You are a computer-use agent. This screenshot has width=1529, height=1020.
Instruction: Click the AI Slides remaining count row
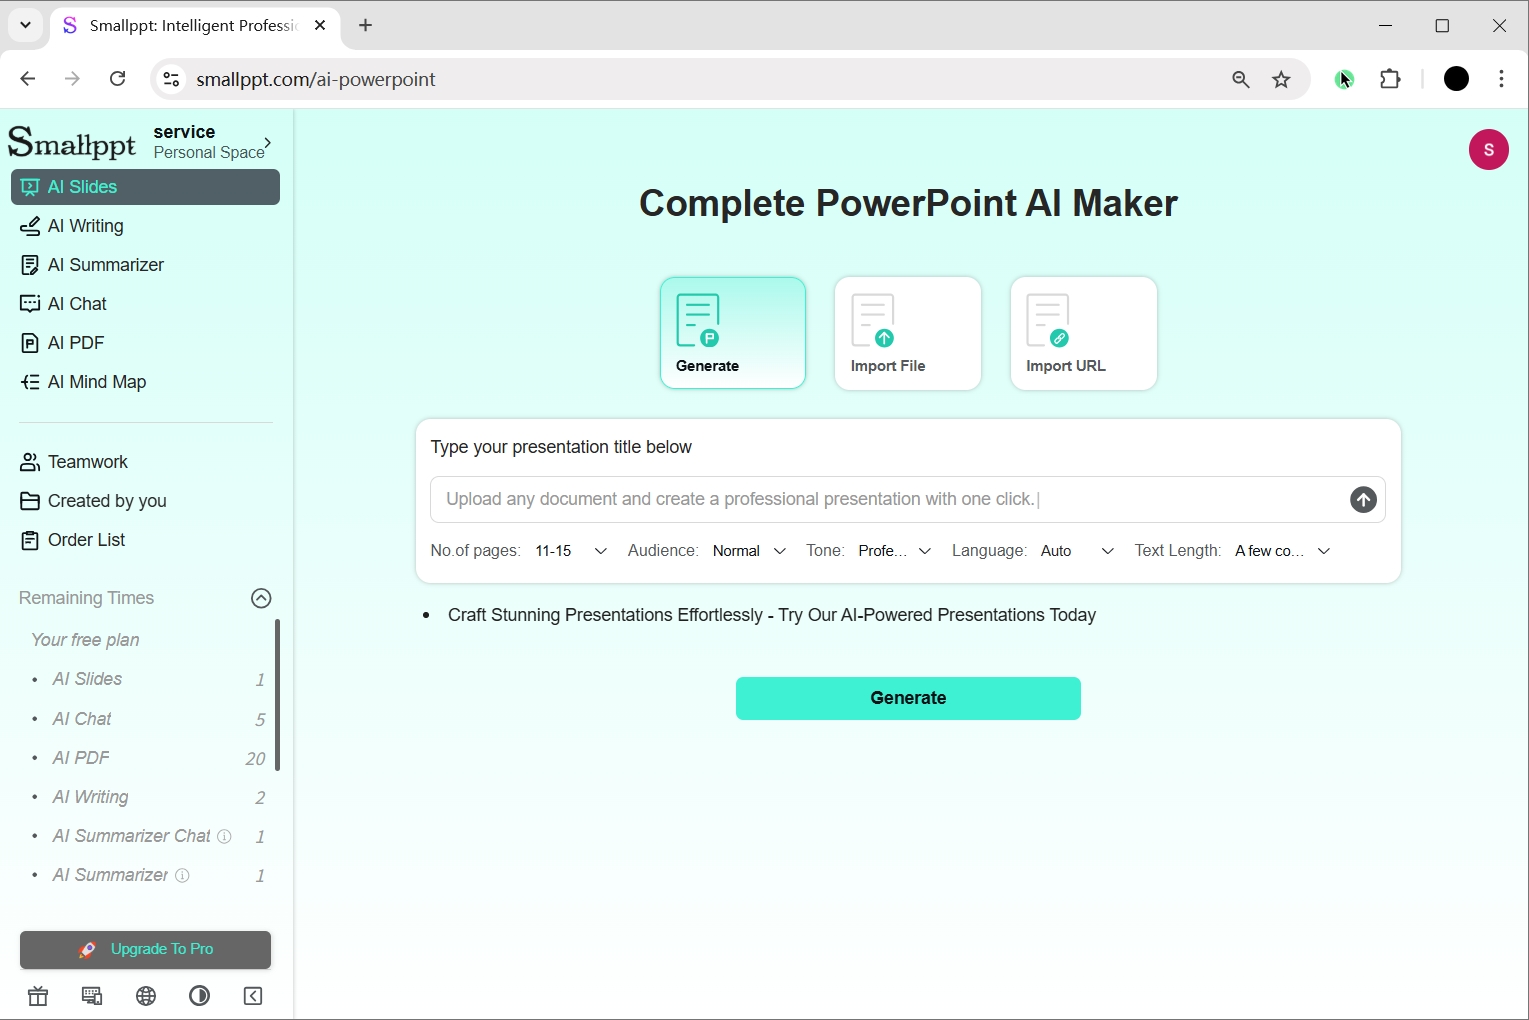click(x=148, y=680)
